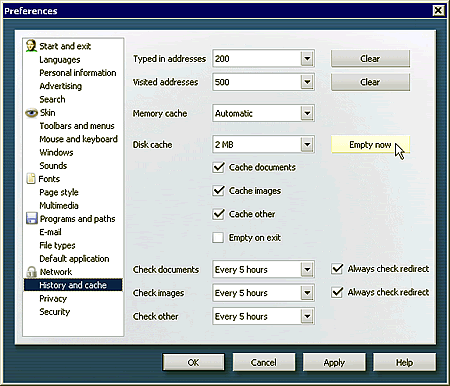Click the Network padlock icon

pyautogui.click(x=31, y=272)
